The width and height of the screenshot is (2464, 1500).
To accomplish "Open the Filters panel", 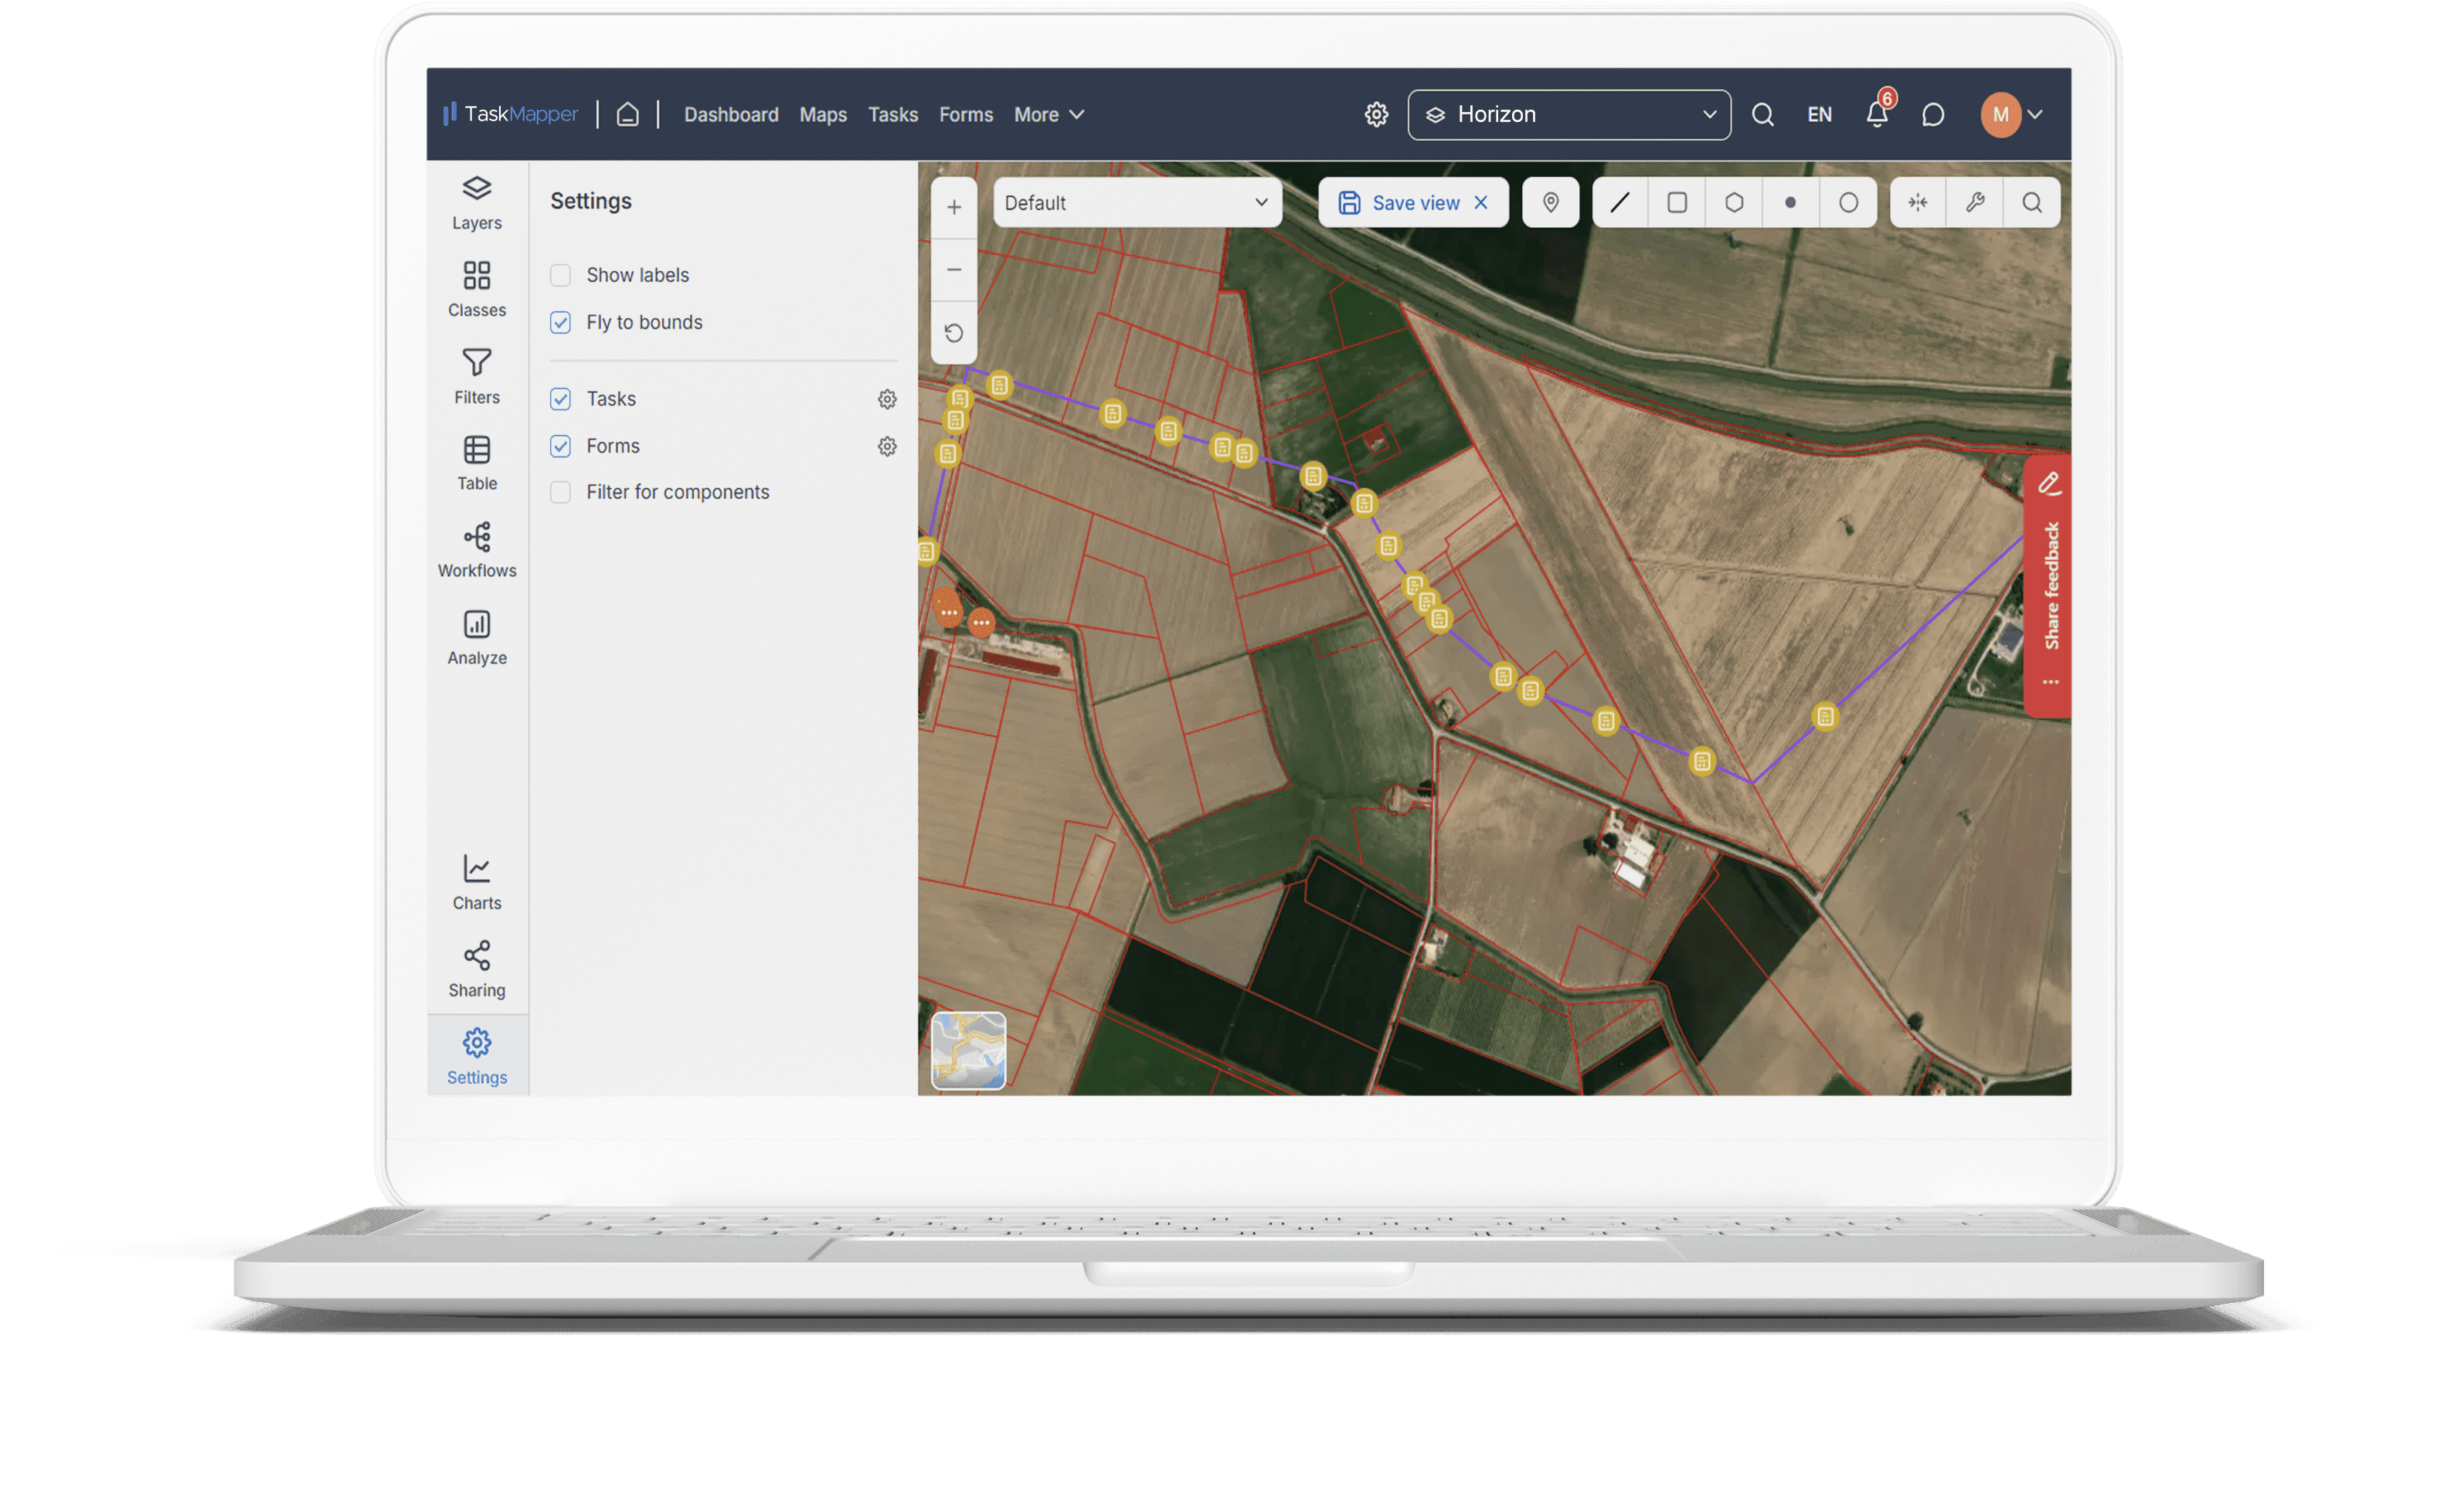I will click(477, 377).
